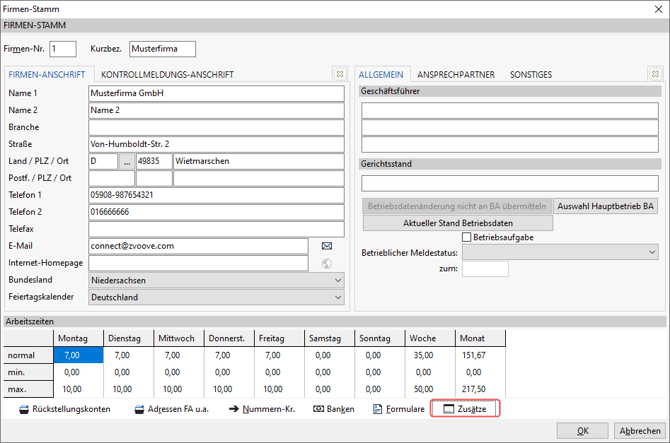The height and width of the screenshot is (443, 670).
Task: Click into the Telefax input field
Action: pyautogui.click(x=214, y=229)
